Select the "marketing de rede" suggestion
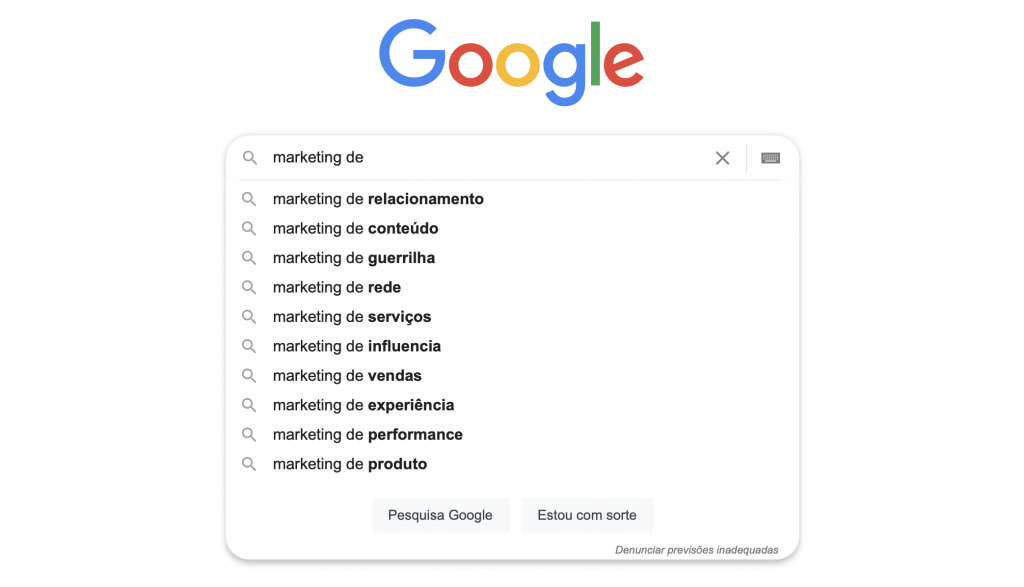This screenshot has width=1024, height=587. [x=336, y=287]
